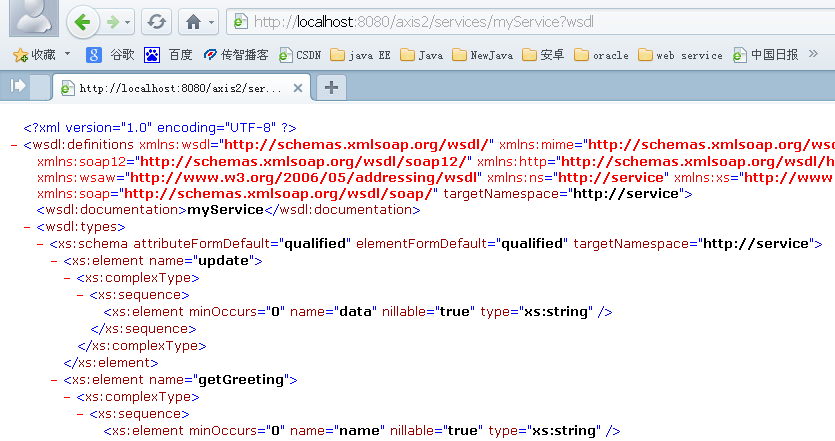Image resolution: width=835 pixels, height=441 pixels.
Task: Click the forward navigation arrow
Action: (x=113, y=21)
